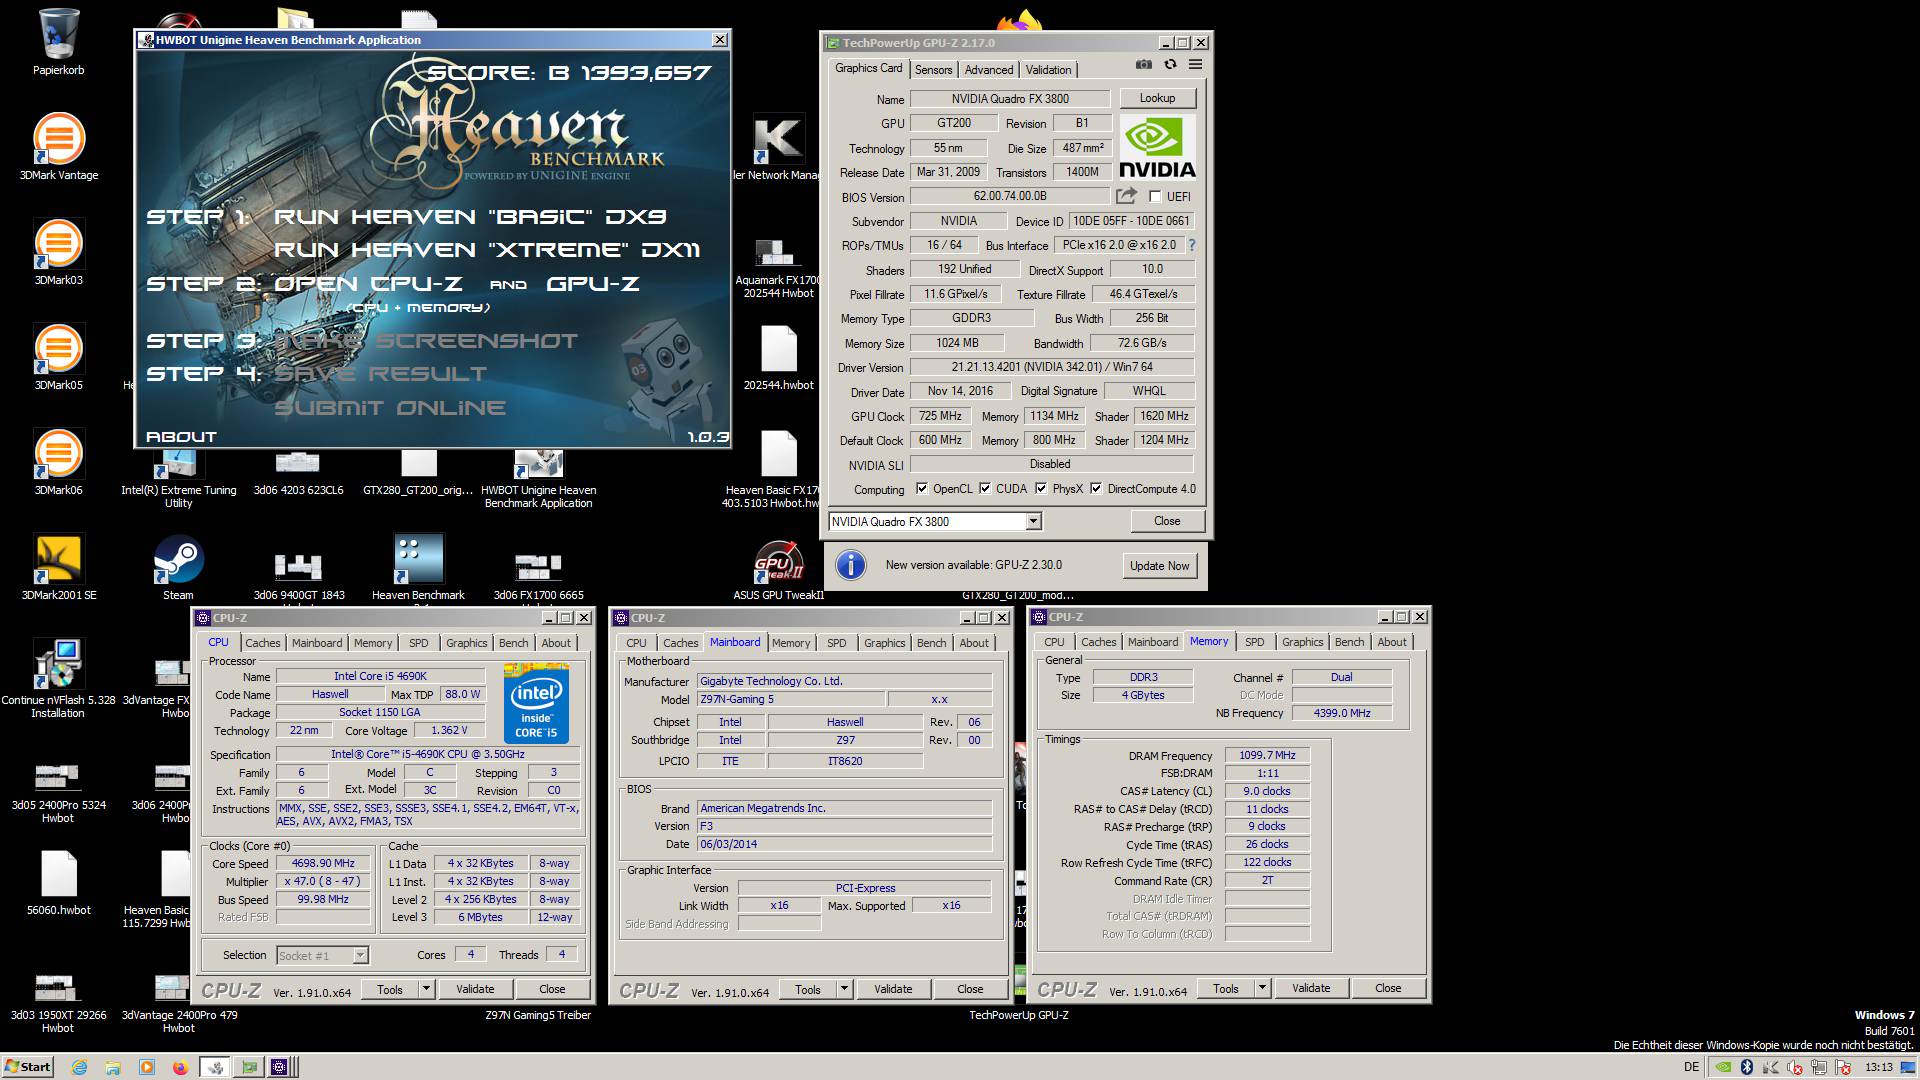
Task: Toggle the OpenCL checkbox
Action: click(922, 489)
